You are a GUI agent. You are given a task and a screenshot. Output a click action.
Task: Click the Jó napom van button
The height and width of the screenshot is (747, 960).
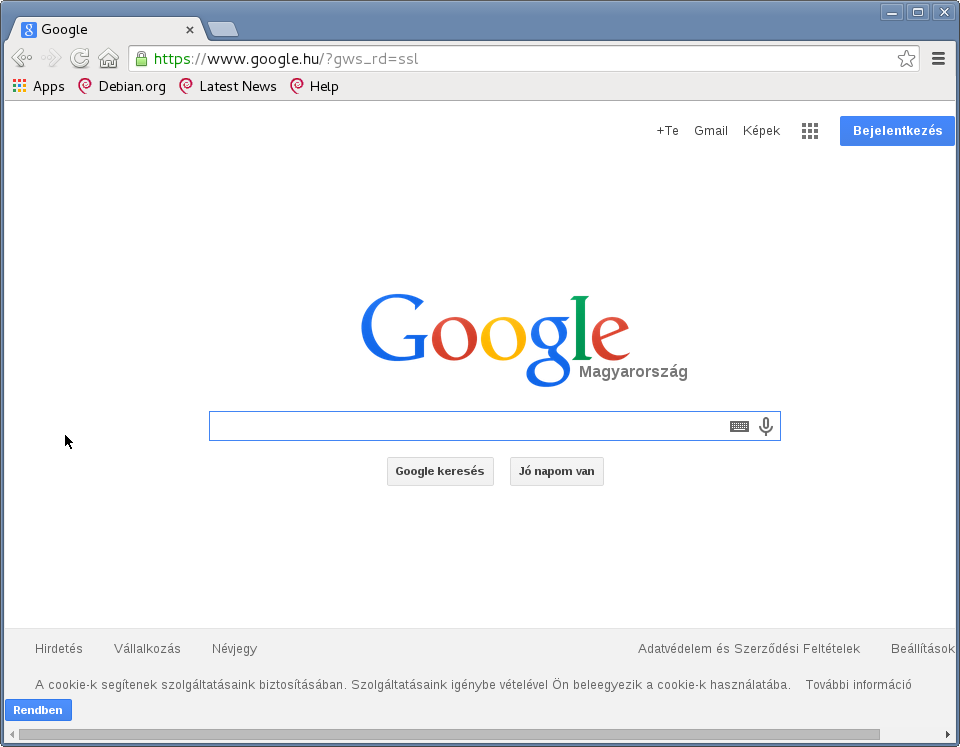(x=557, y=471)
